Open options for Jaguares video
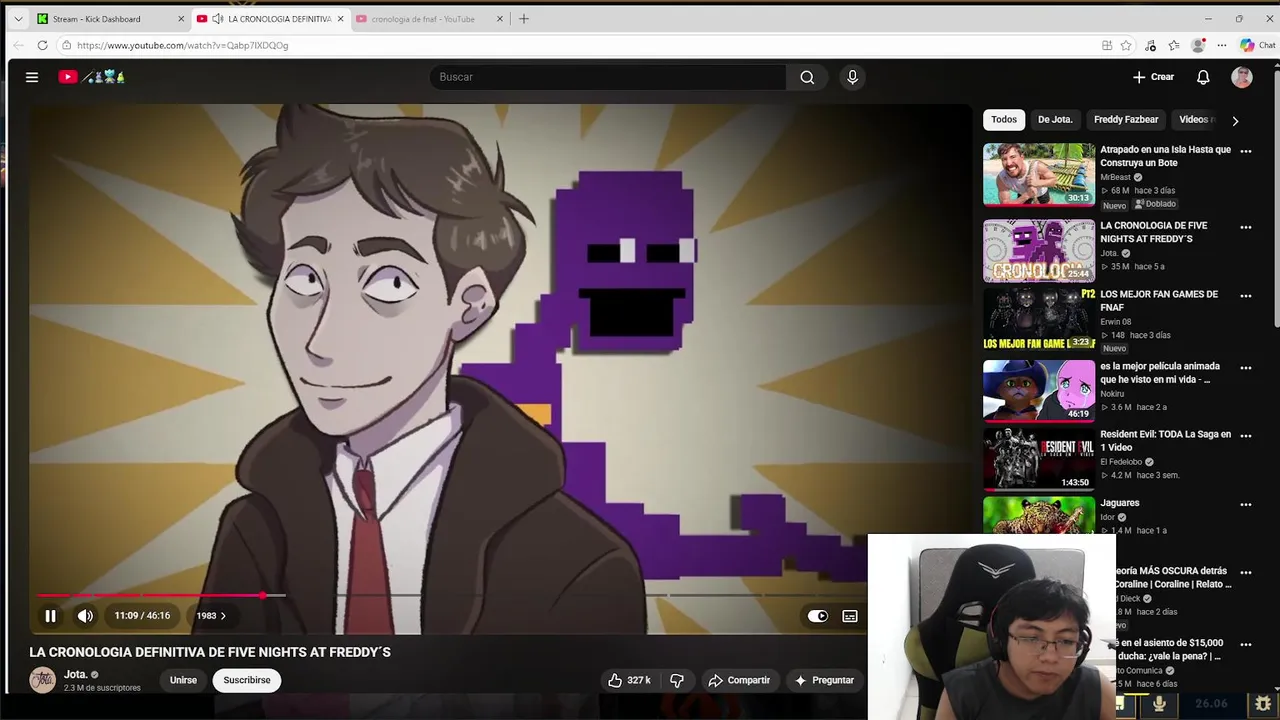Screen dimensions: 1280x720 [1246, 504]
